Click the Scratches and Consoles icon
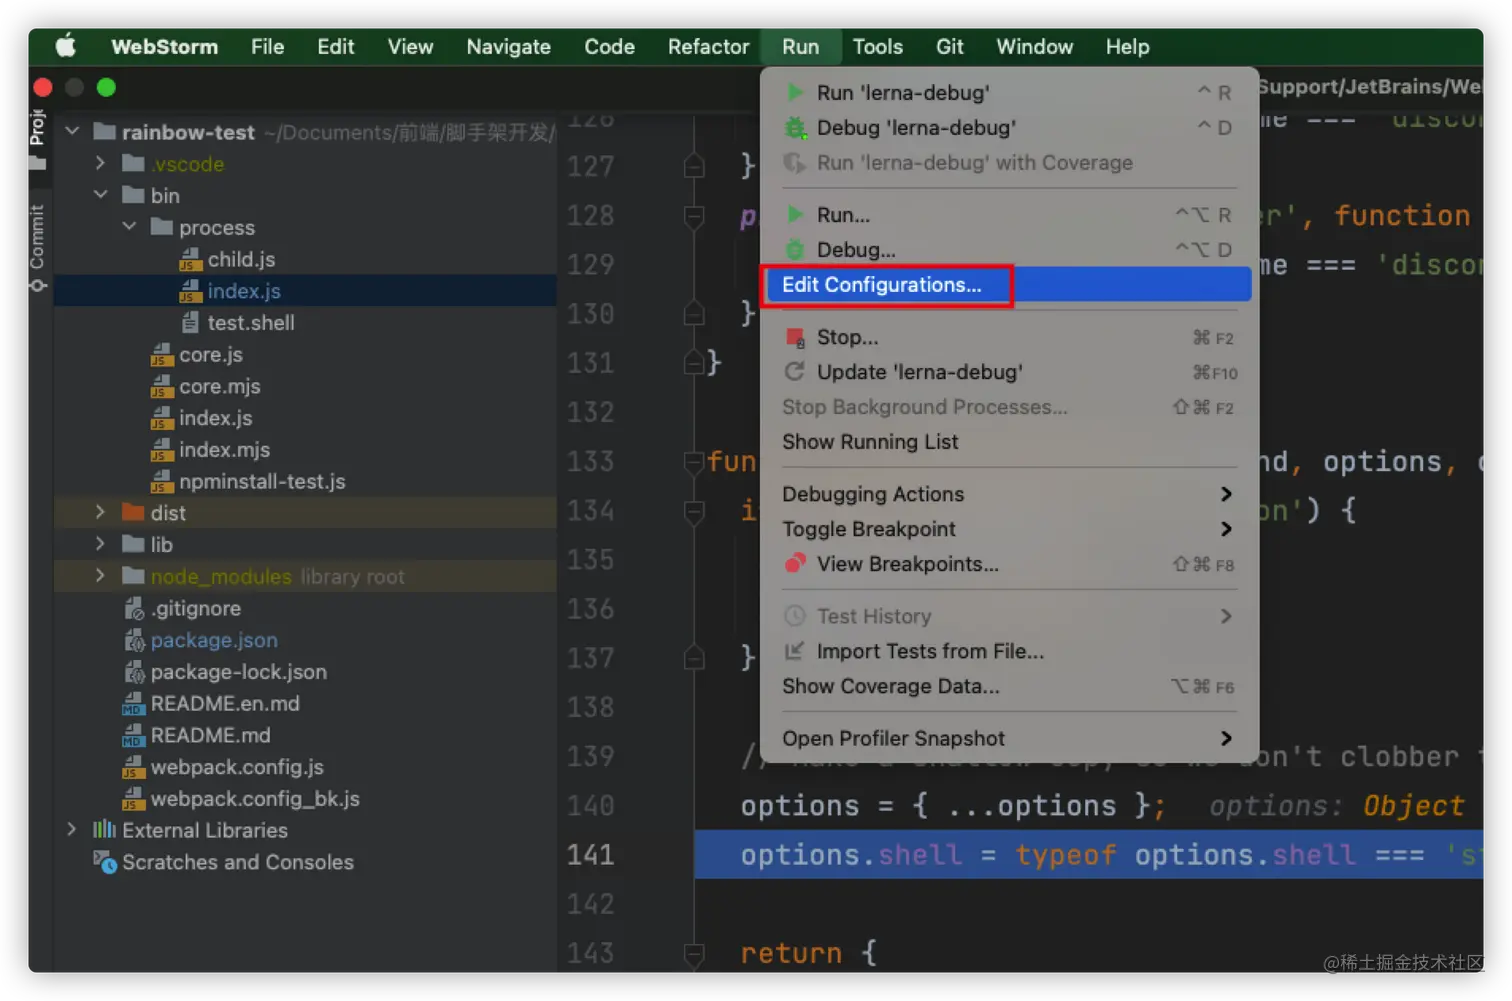The width and height of the screenshot is (1512, 1001). [x=104, y=862]
